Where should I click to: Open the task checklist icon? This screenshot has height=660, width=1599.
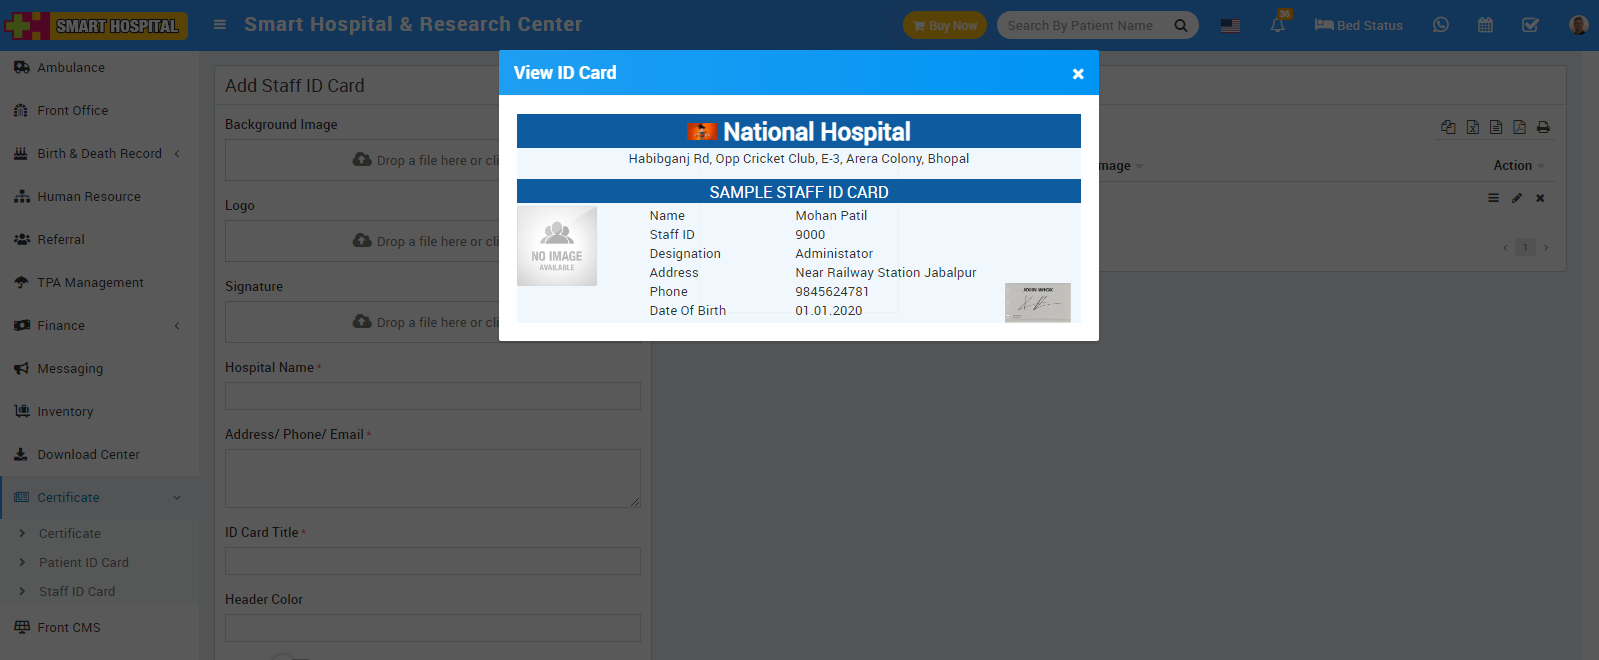(1530, 25)
